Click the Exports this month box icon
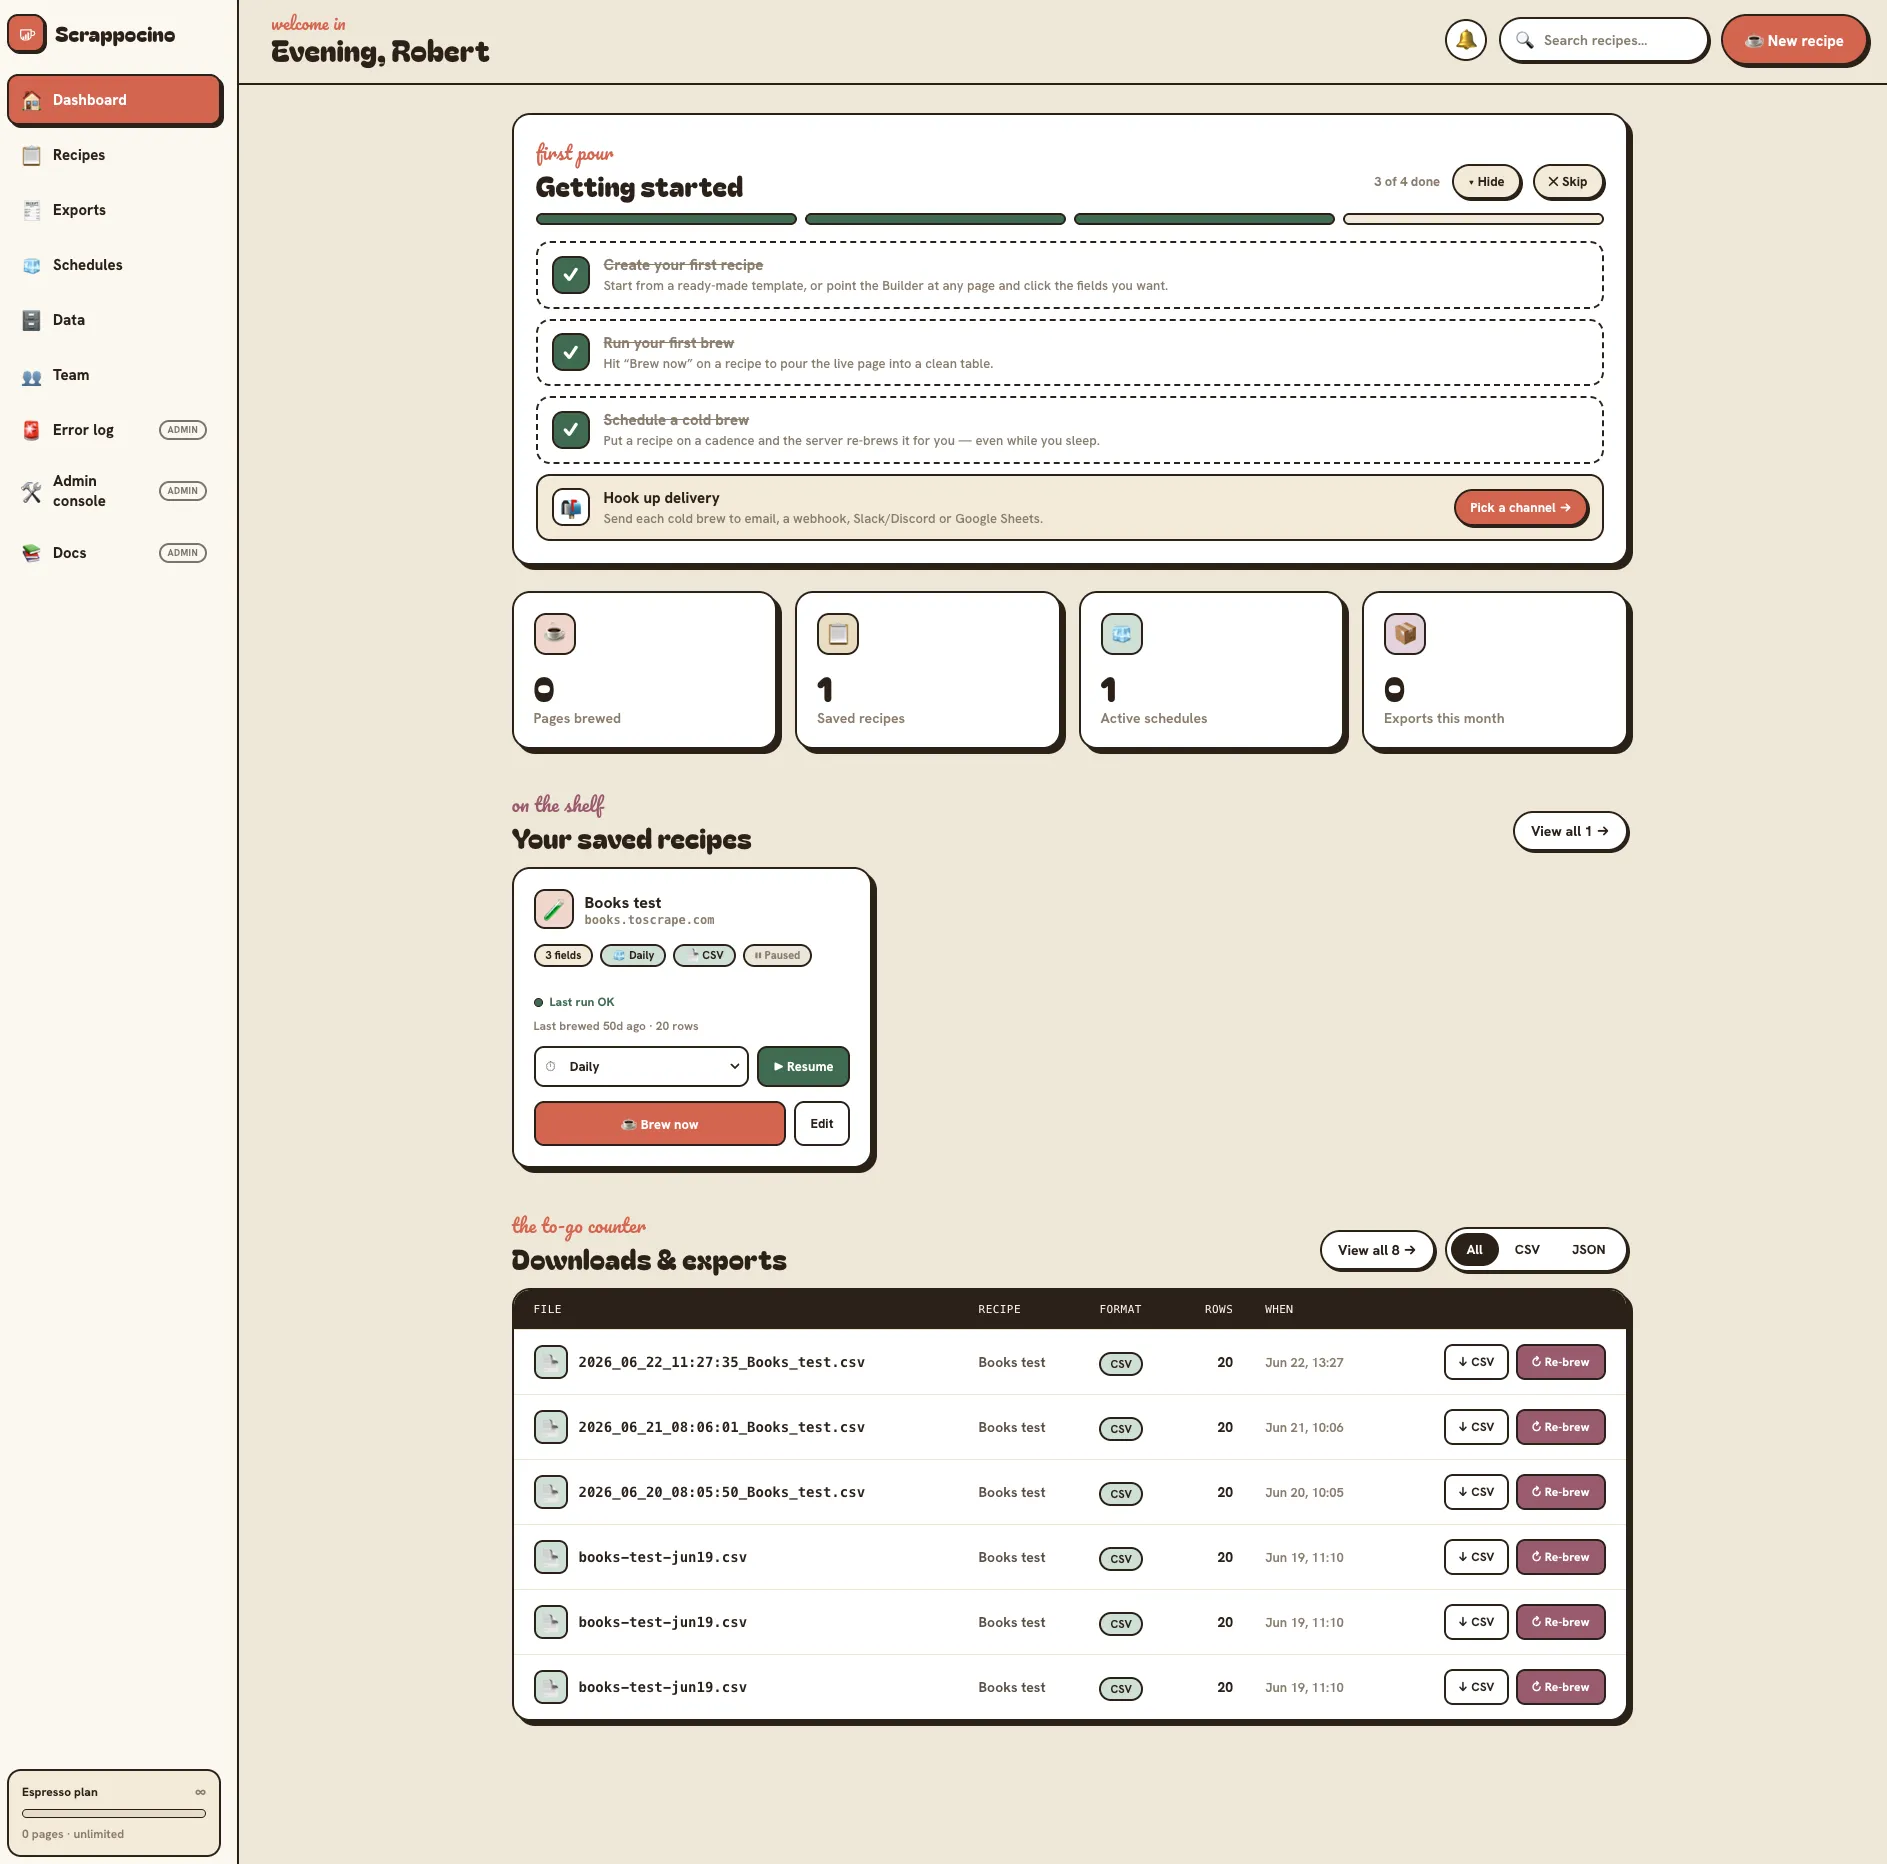This screenshot has height=1864, width=1887. pyautogui.click(x=1405, y=634)
